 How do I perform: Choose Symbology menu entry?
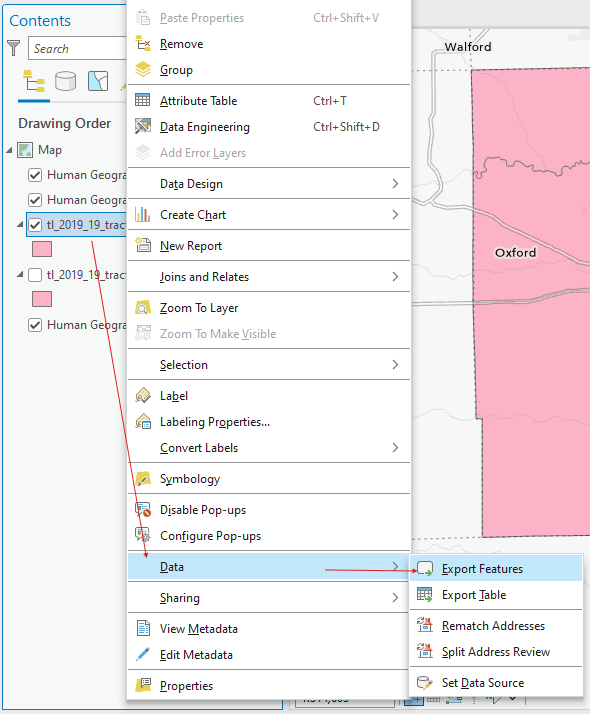click(269, 479)
